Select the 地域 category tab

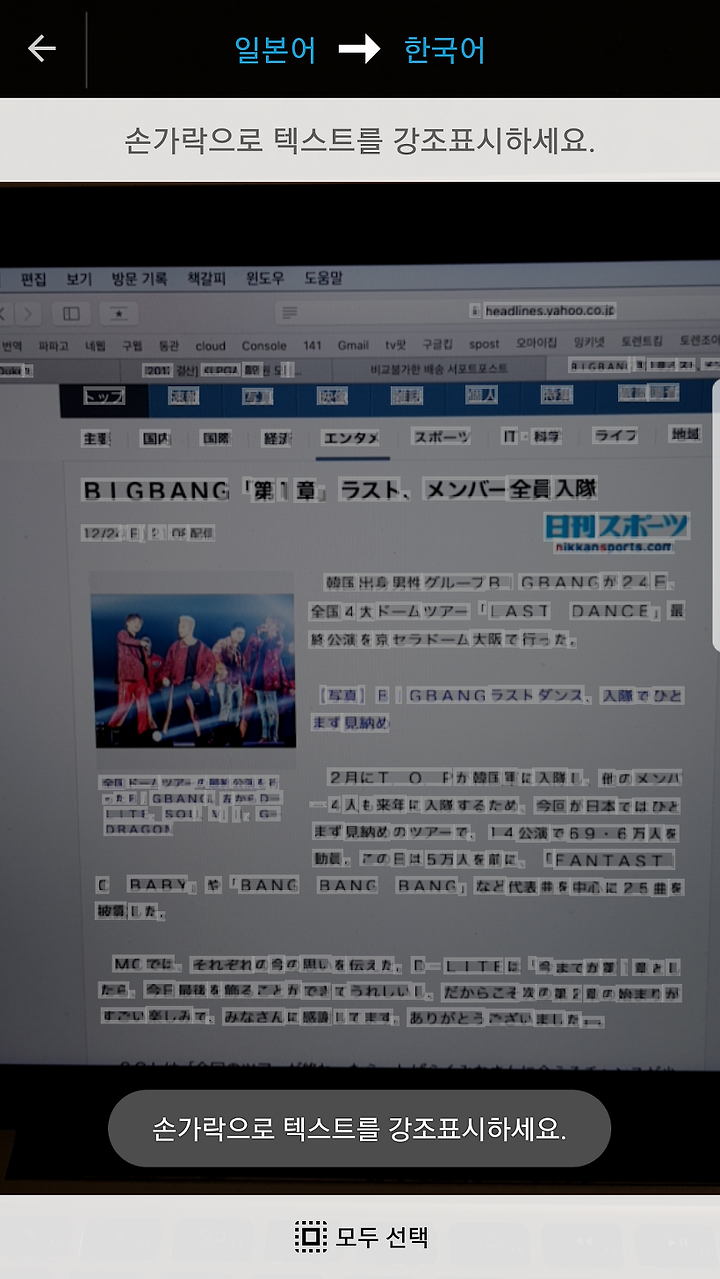coord(686,434)
